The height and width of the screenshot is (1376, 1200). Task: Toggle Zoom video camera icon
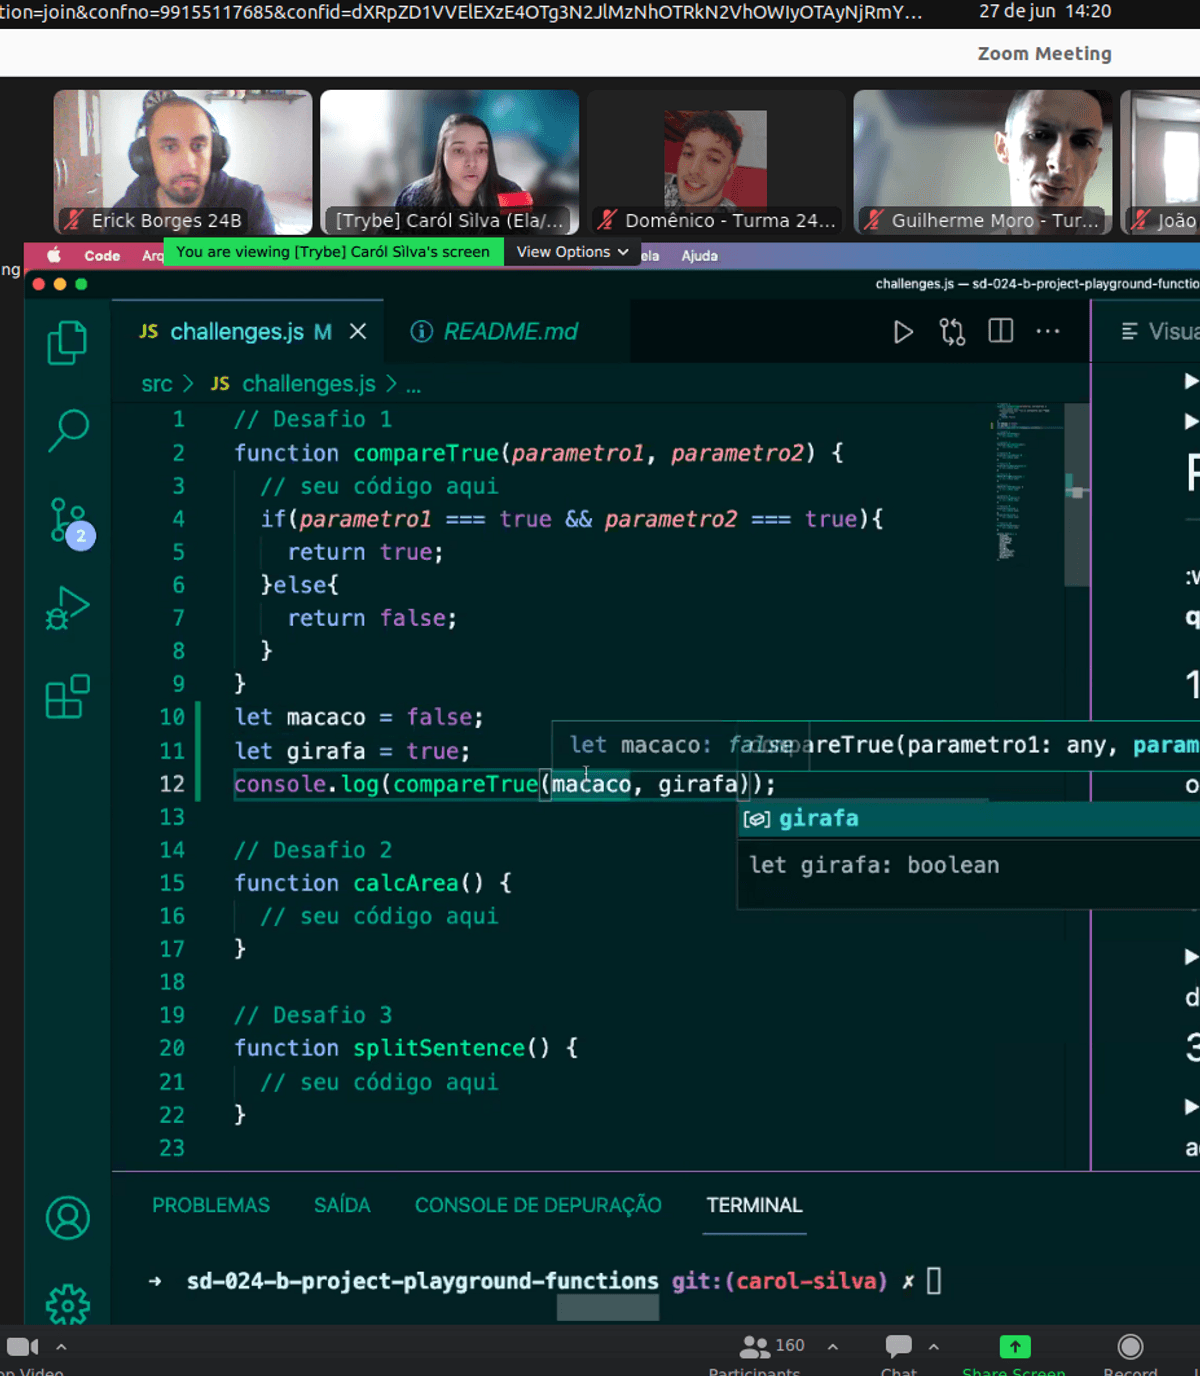tap(22, 1347)
